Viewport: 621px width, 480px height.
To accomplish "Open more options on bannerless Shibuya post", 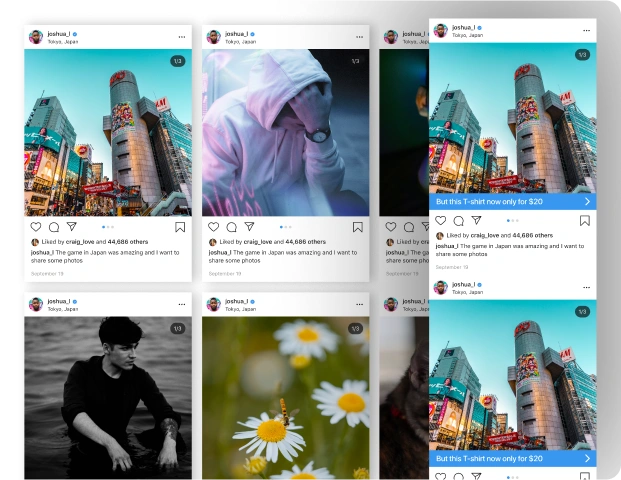I will click(182, 37).
